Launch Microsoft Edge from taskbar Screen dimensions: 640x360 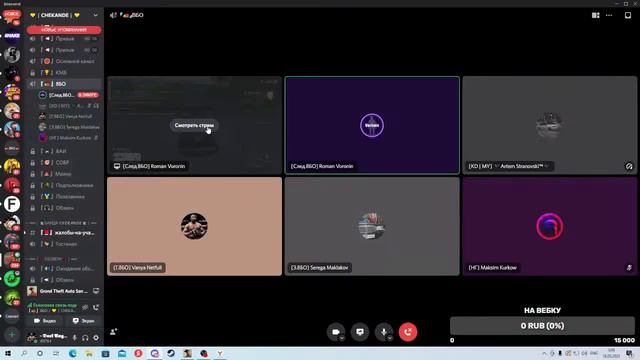(73, 353)
